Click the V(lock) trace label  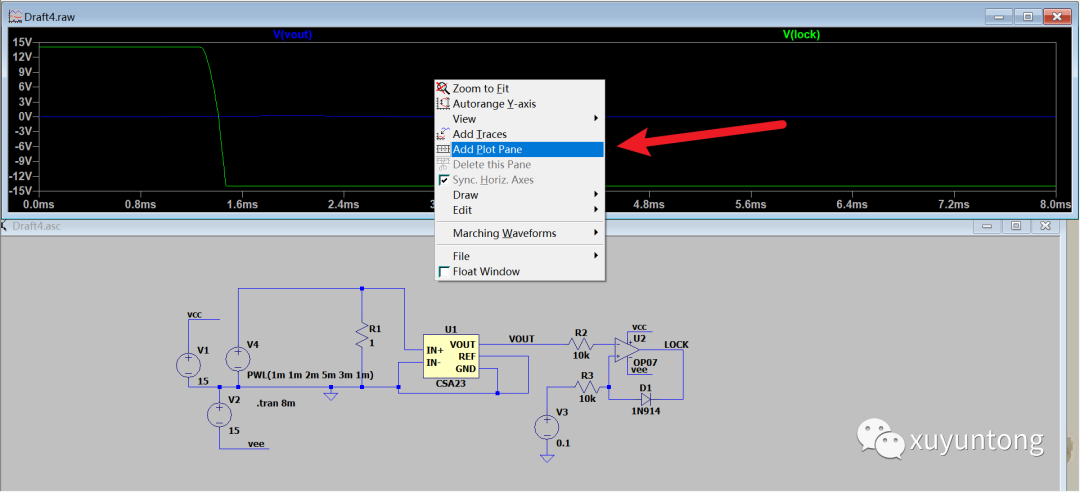(x=801, y=34)
